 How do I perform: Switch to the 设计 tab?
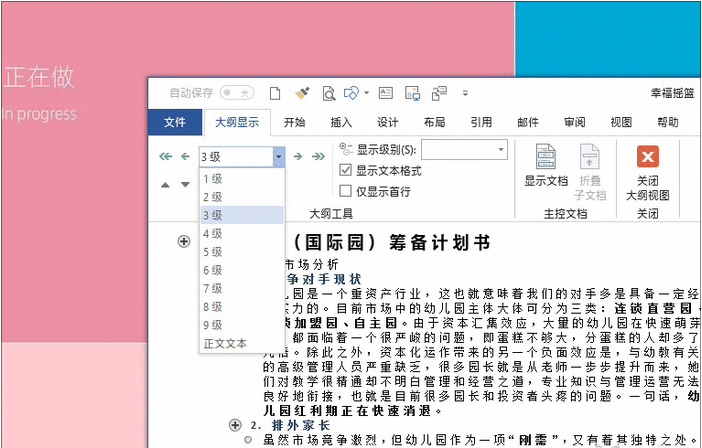coord(387,122)
